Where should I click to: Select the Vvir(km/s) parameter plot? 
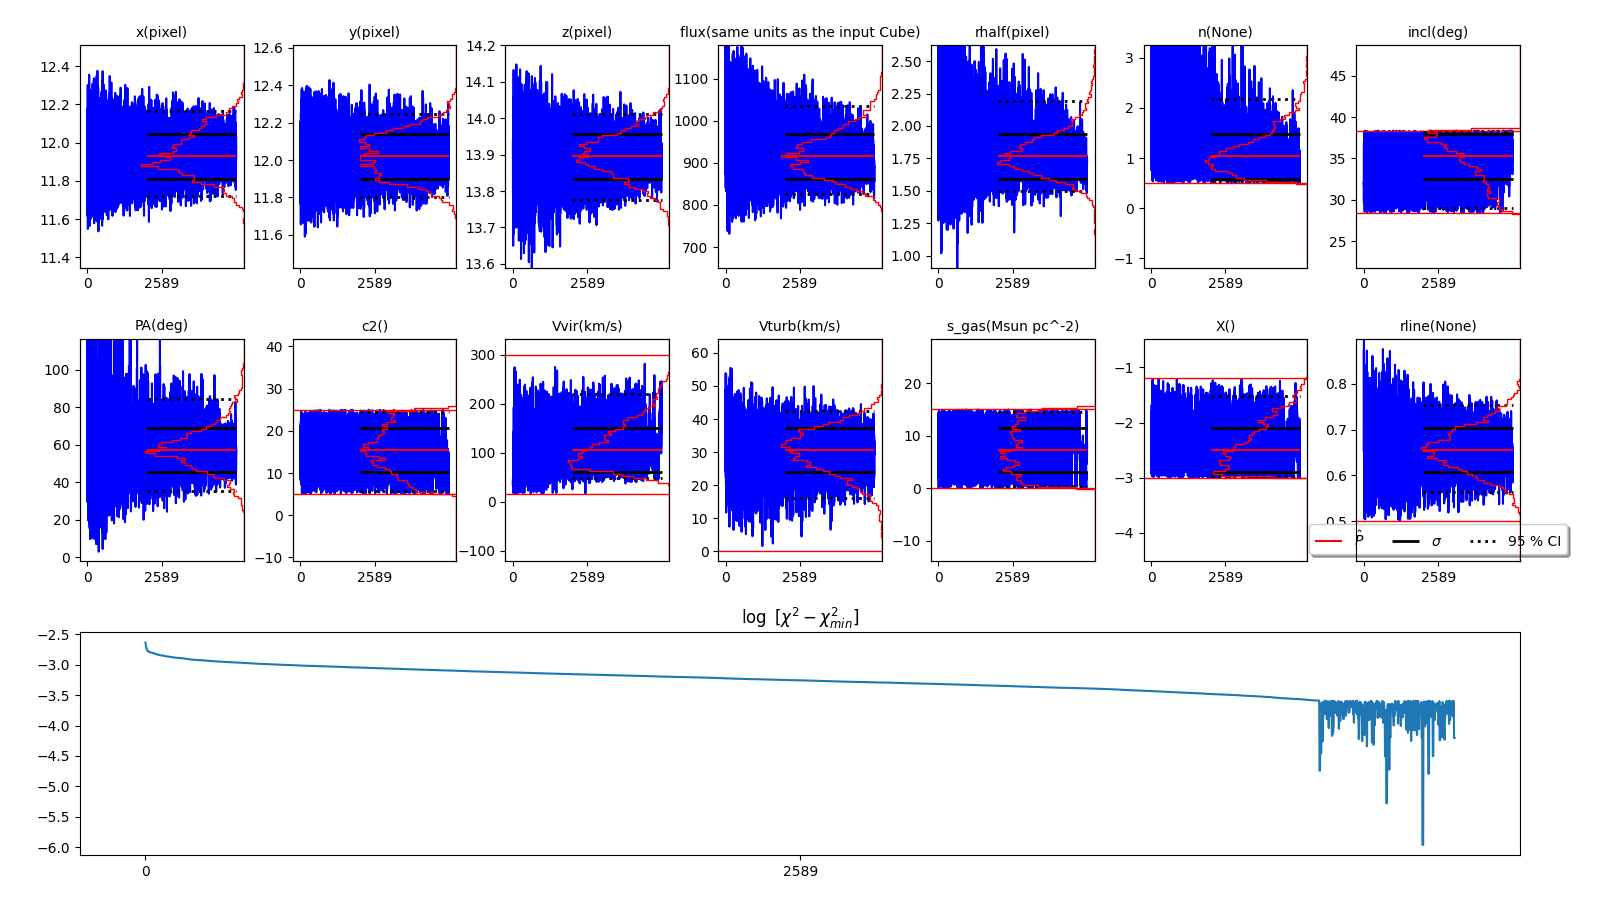tap(586, 450)
